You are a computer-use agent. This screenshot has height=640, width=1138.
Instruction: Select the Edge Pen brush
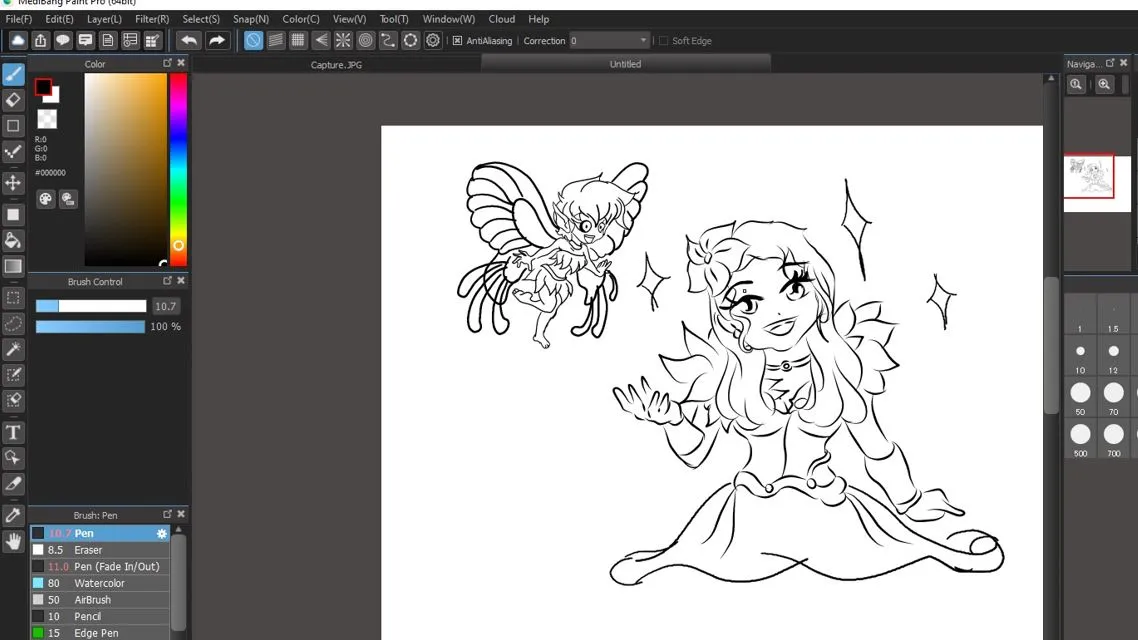(100, 633)
